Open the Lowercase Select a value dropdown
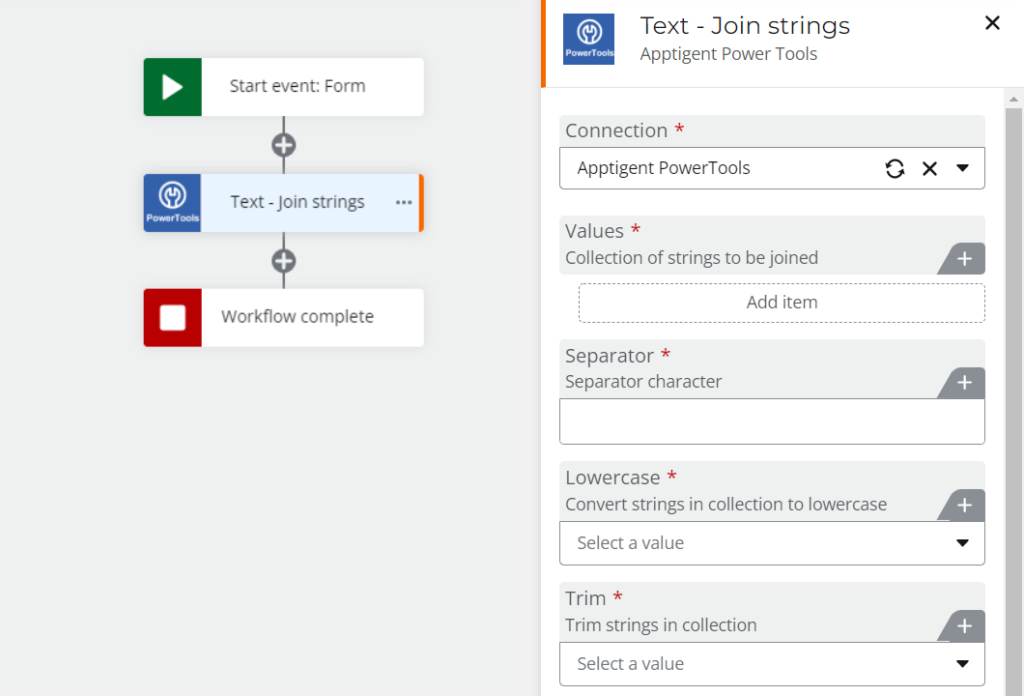Image resolution: width=1024 pixels, height=696 pixels. click(x=772, y=543)
